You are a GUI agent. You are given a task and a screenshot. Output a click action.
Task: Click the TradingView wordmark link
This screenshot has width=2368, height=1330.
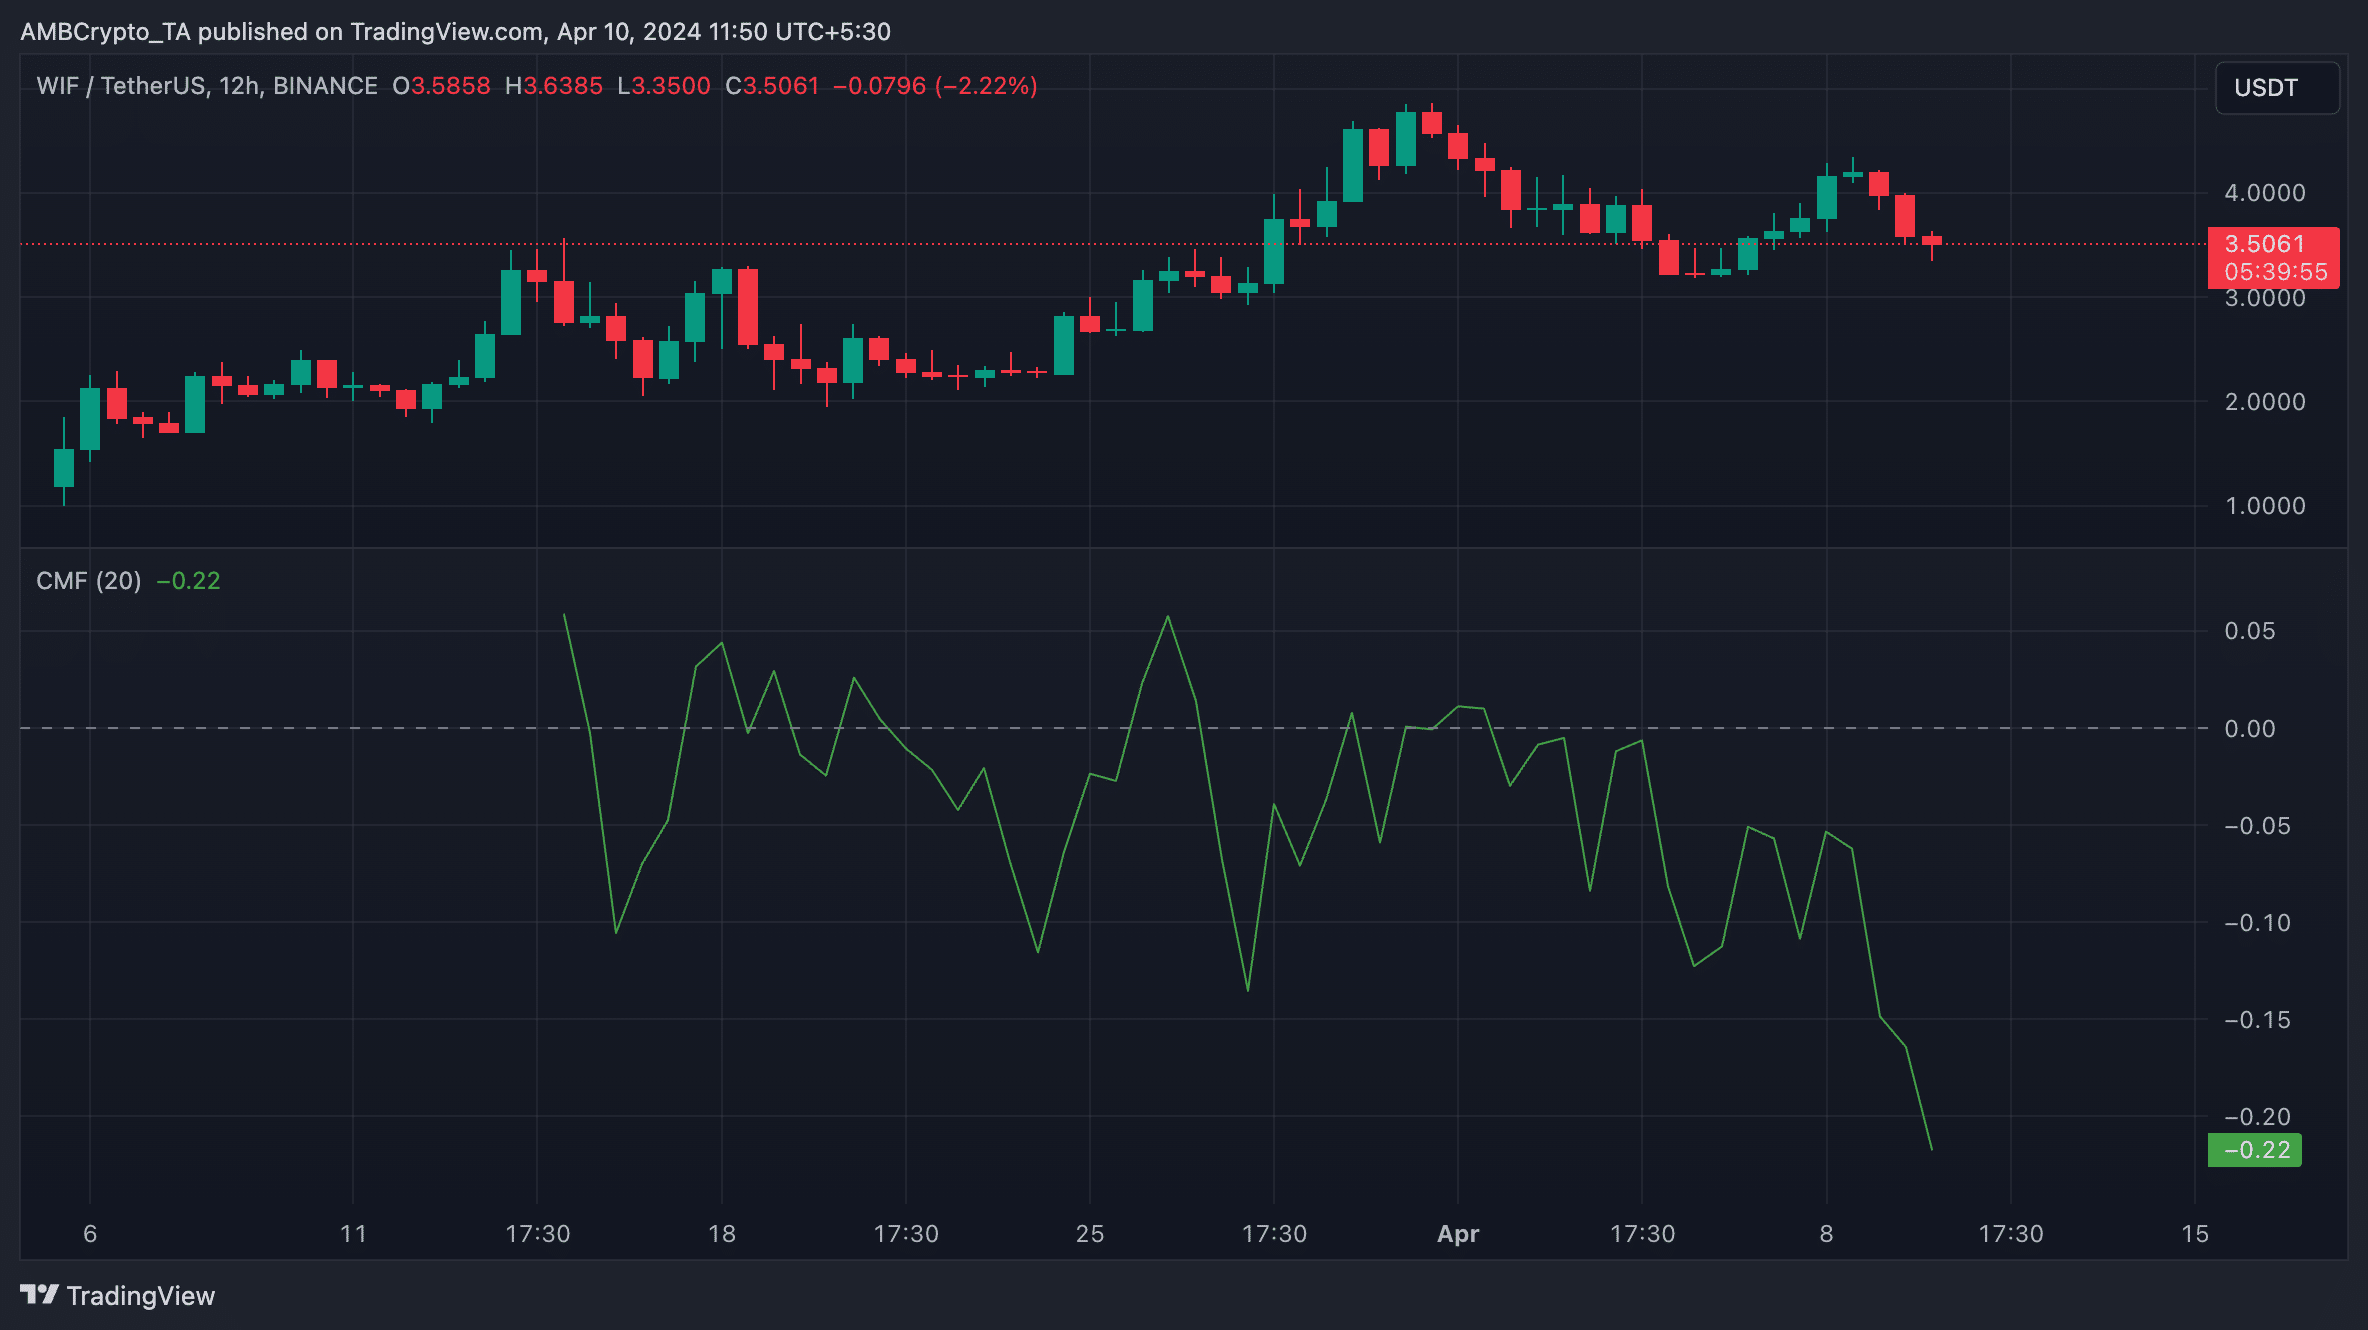pyautogui.click(x=141, y=1295)
